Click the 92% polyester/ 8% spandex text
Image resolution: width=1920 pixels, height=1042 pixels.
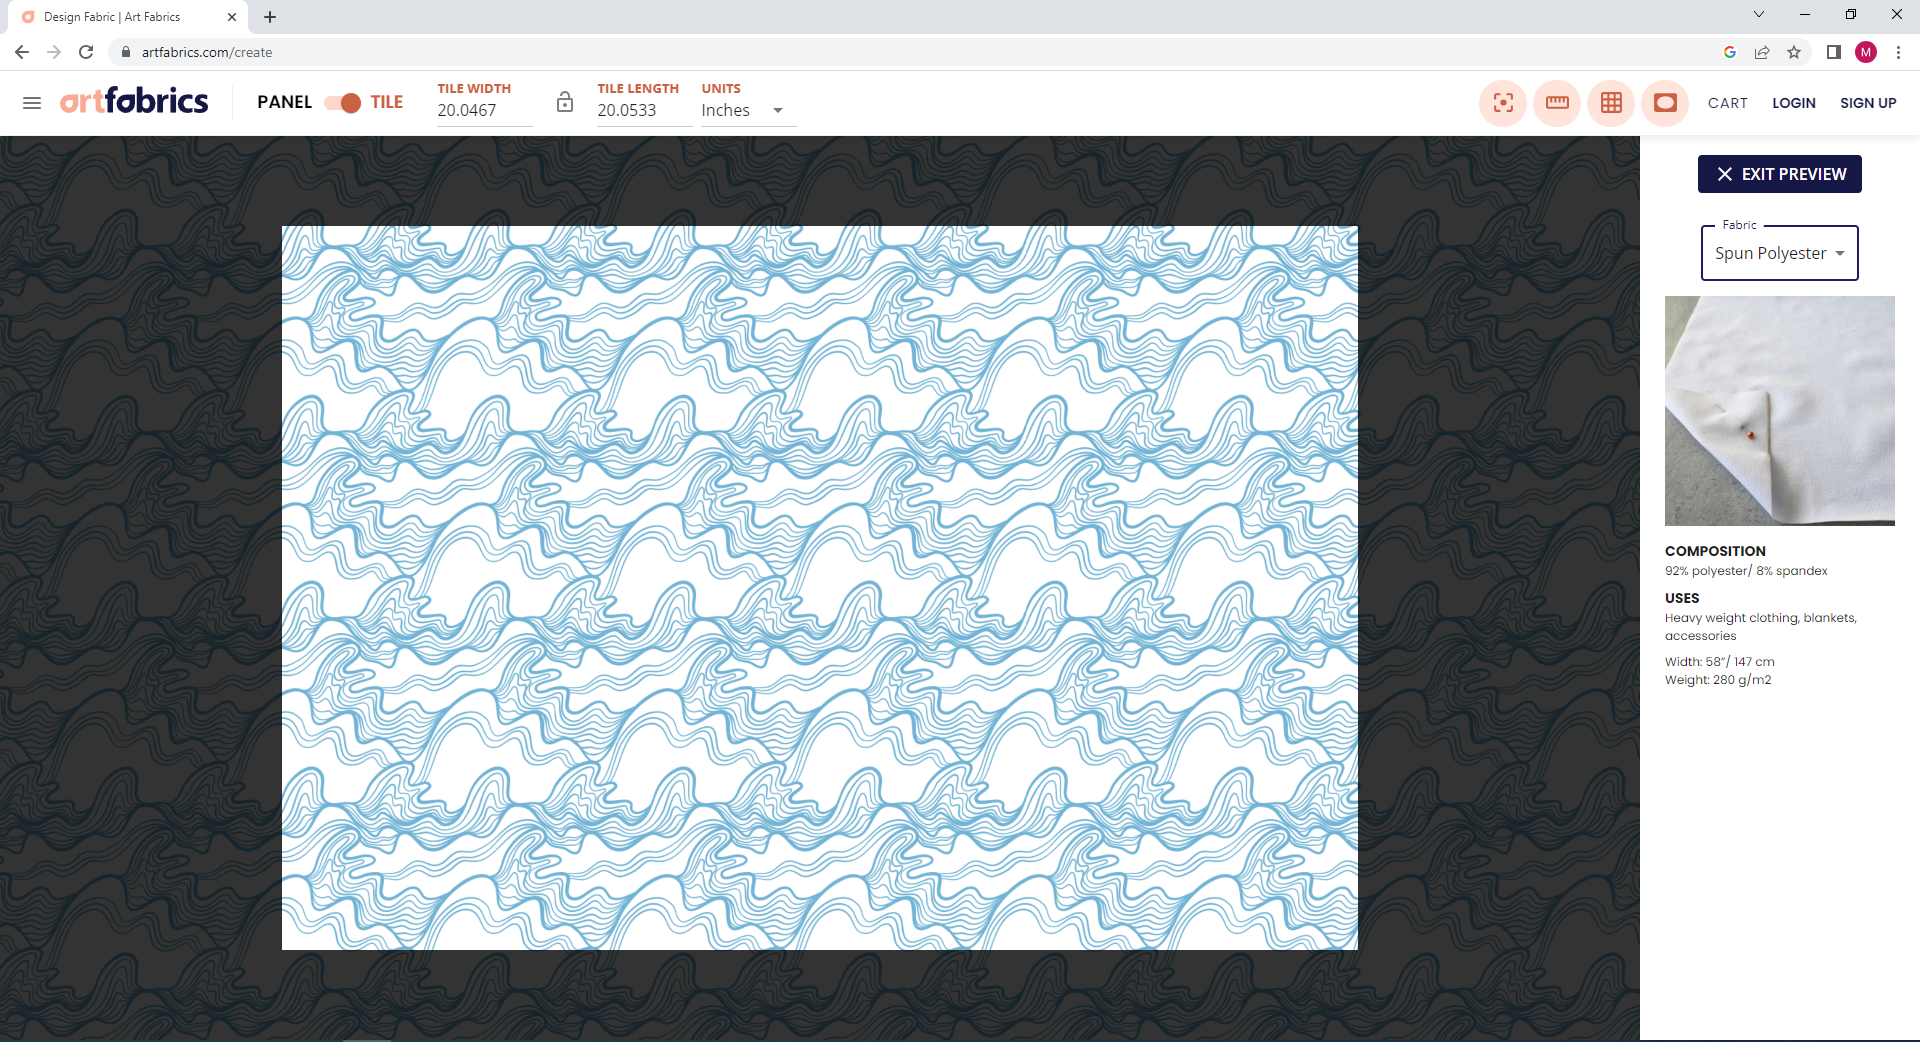1746,571
